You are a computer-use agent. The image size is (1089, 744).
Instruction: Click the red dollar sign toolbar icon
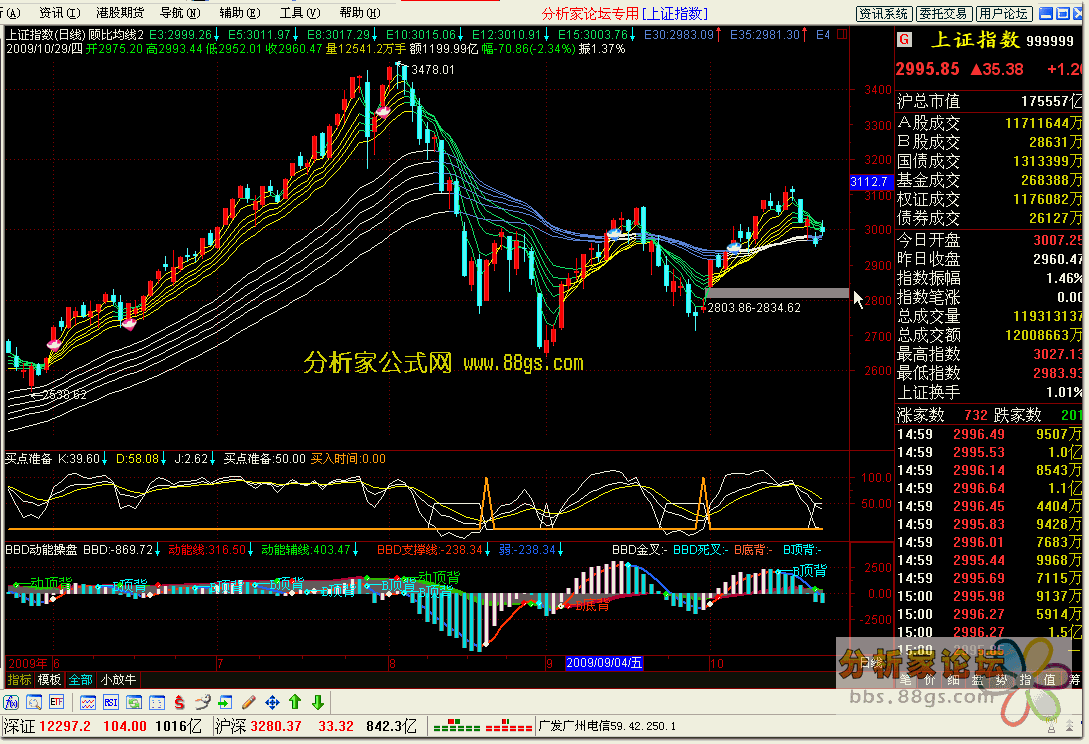click(x=179, y=702)
